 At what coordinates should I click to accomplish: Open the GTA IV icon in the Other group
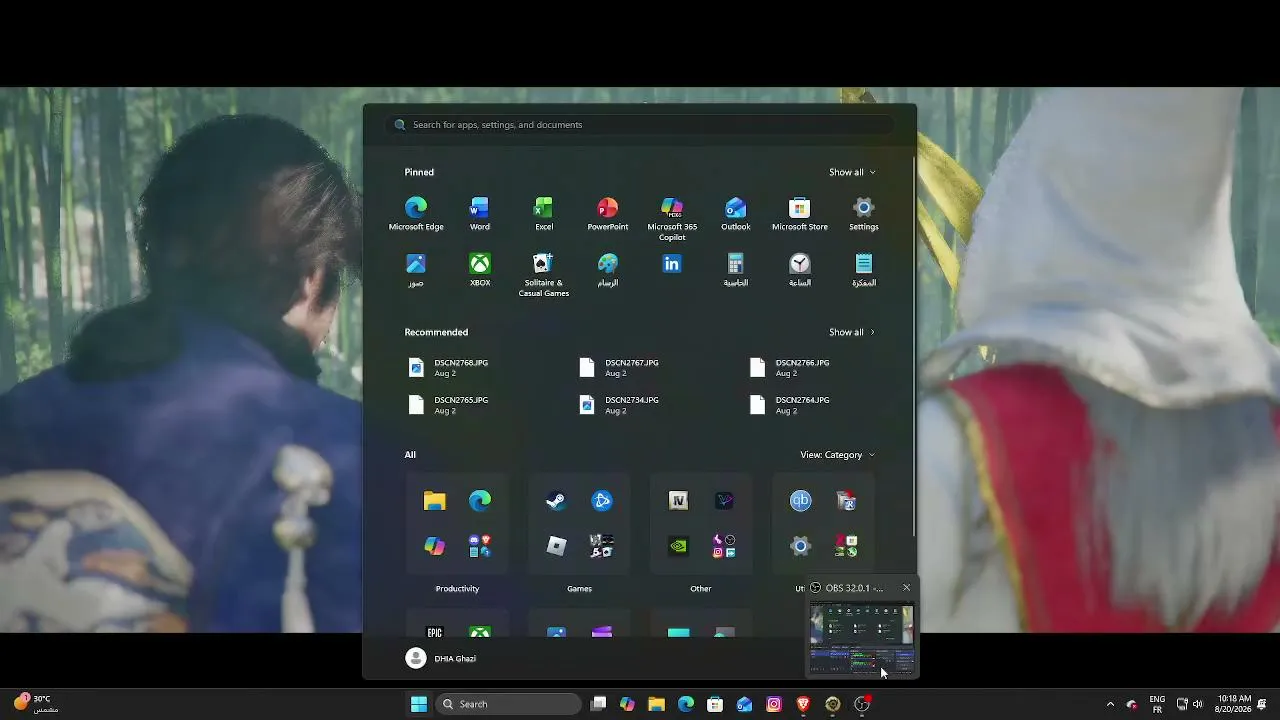(678, 501)
